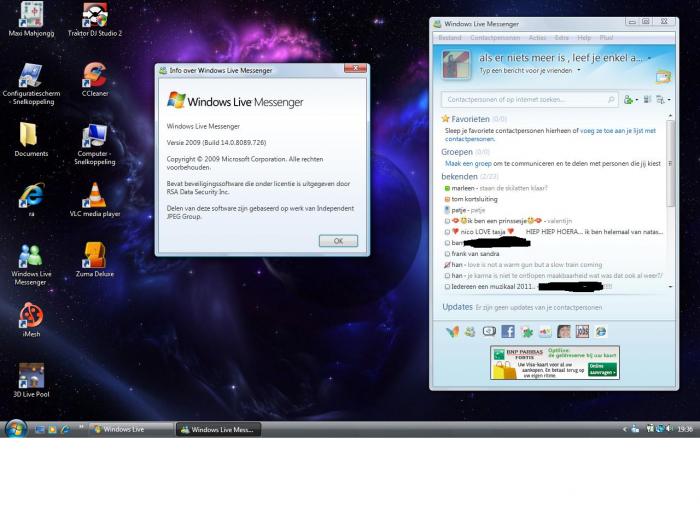Click the video screen icon in Messenger bottom bar

[x=489, y=331]
